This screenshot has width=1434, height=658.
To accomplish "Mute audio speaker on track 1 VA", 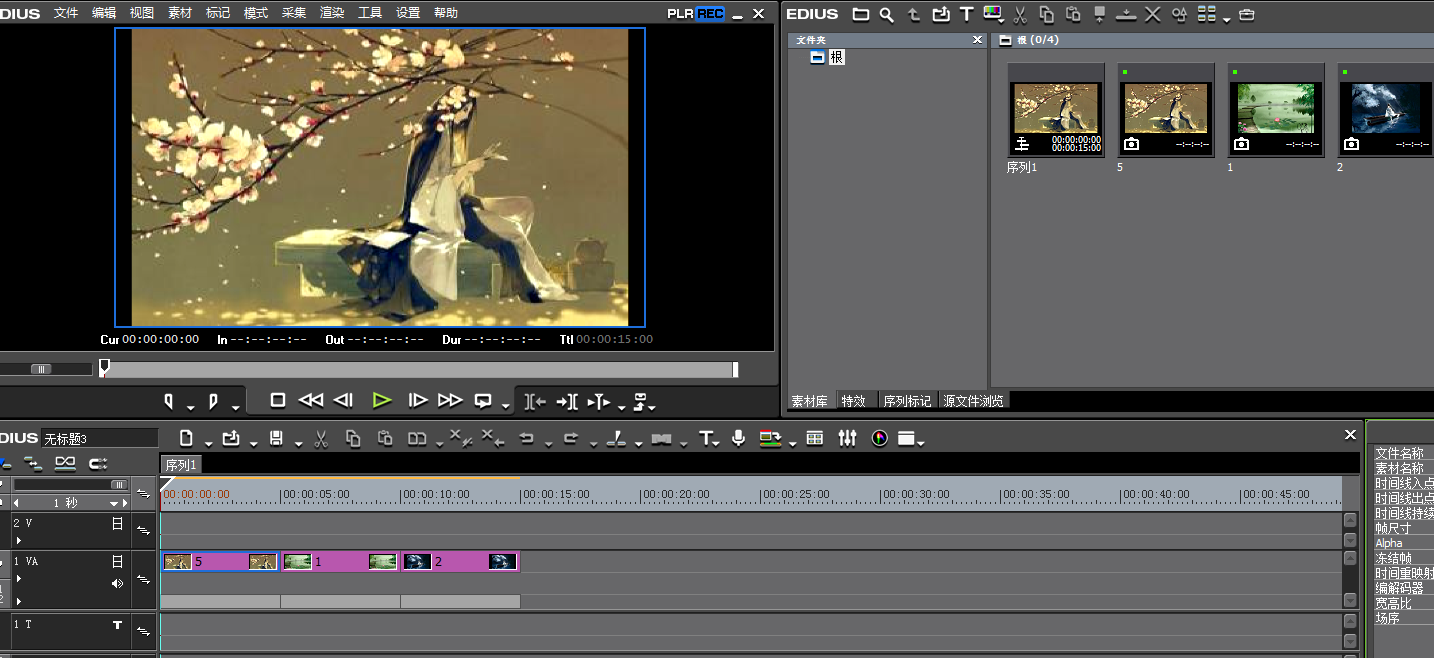I will 117,583.
